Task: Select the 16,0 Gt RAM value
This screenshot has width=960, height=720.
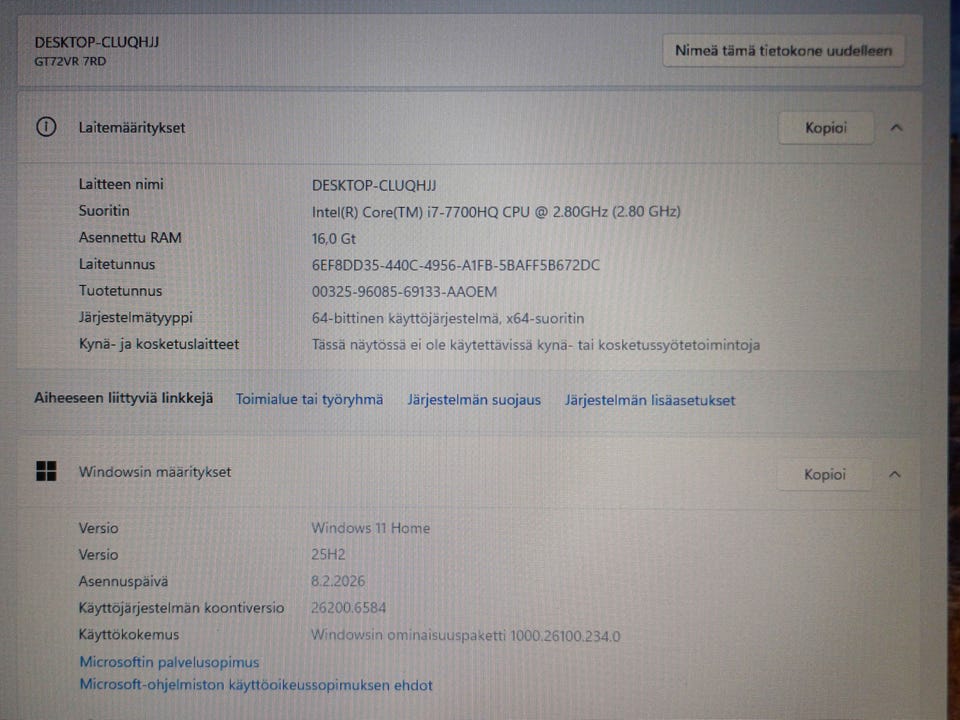Action: click(x=334, y=239)
